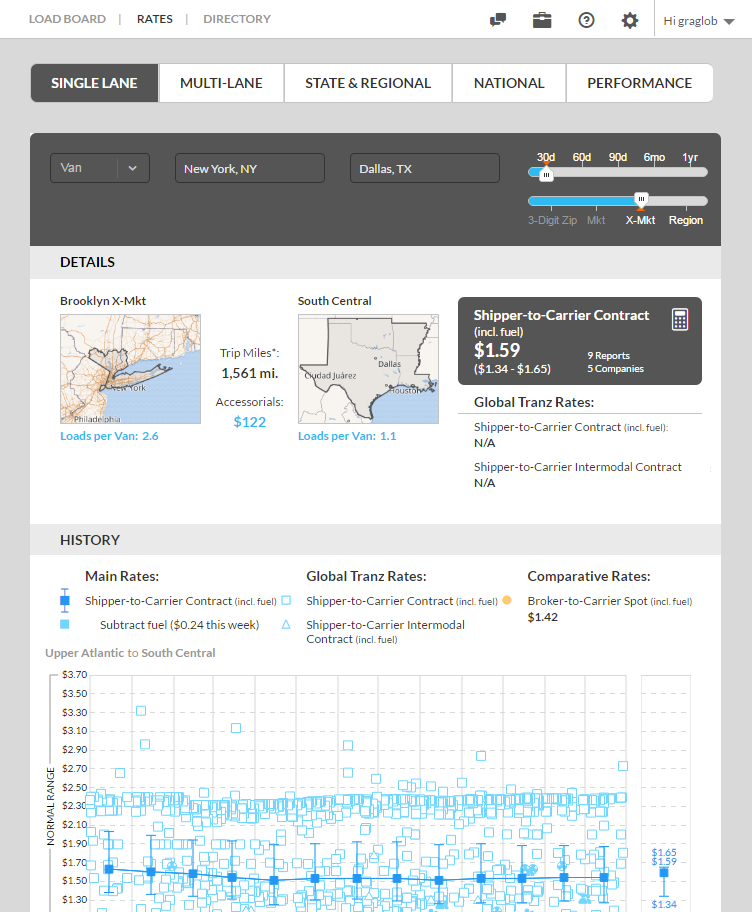
Task: Toggle Shipper-to-Carrier Contract main rate legend marker
Action: [x=65, y=600]
